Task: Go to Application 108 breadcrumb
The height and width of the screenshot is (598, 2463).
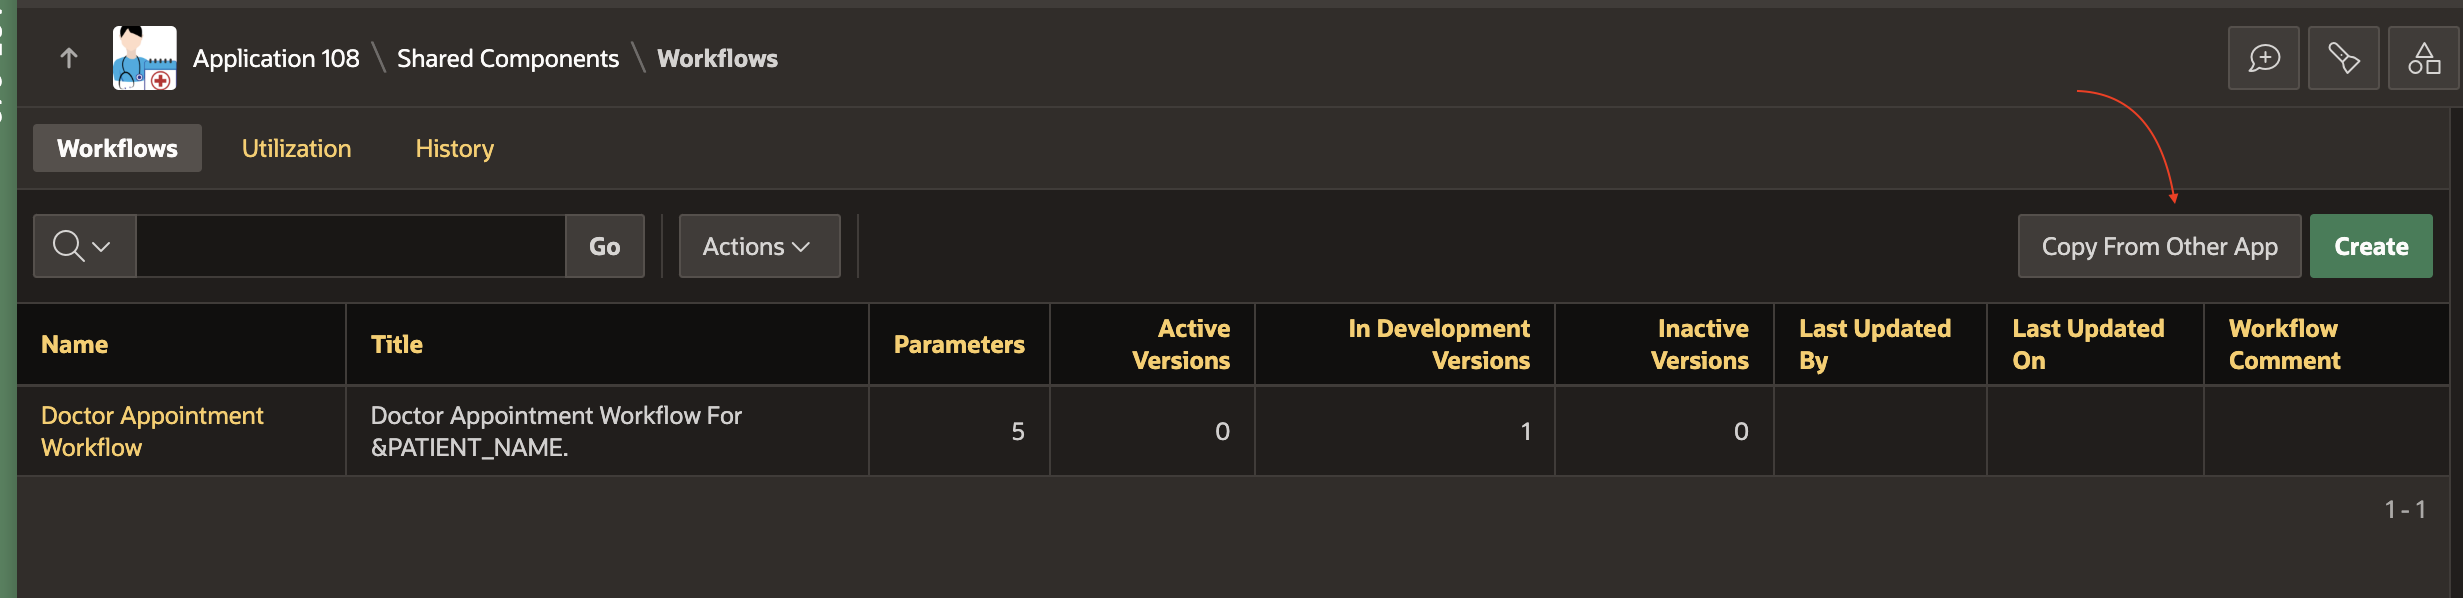Action: pos(276,58)
